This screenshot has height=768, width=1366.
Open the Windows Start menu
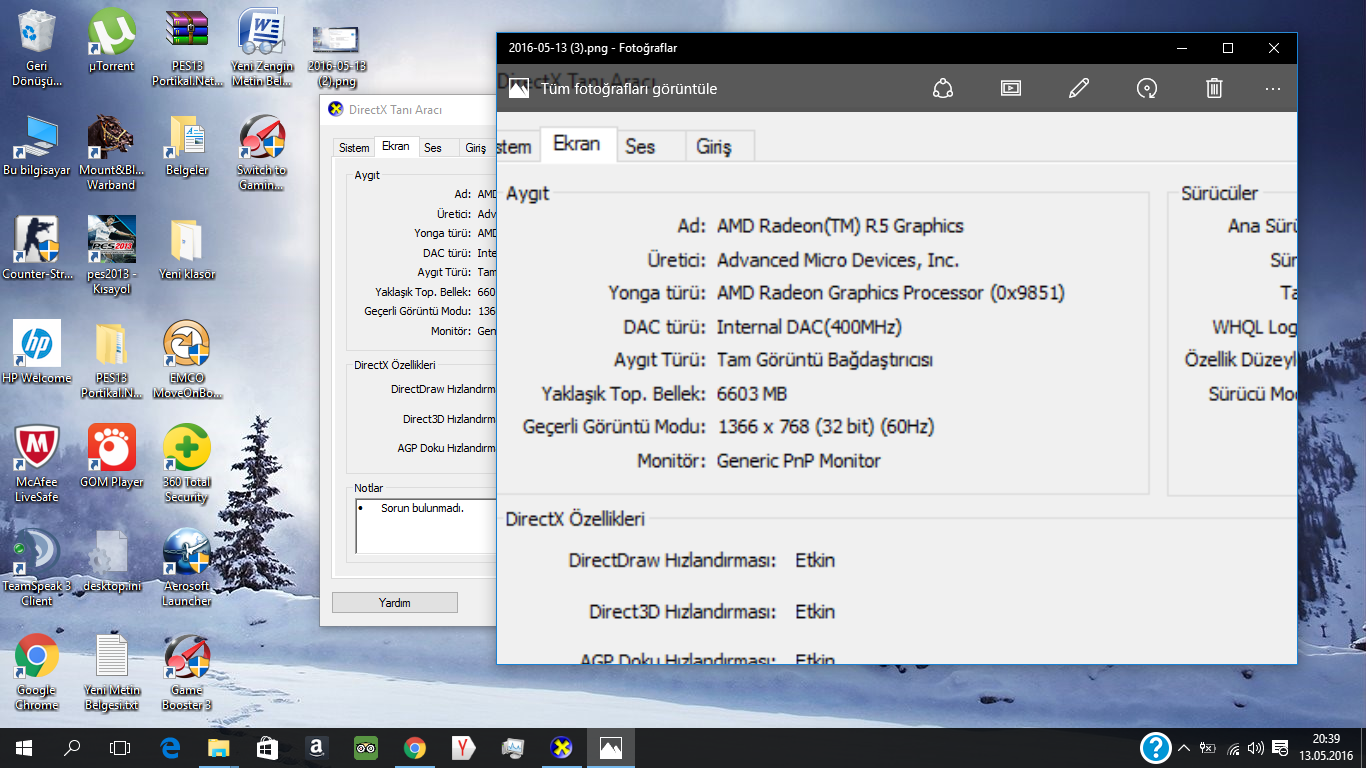tap(24, 747)
